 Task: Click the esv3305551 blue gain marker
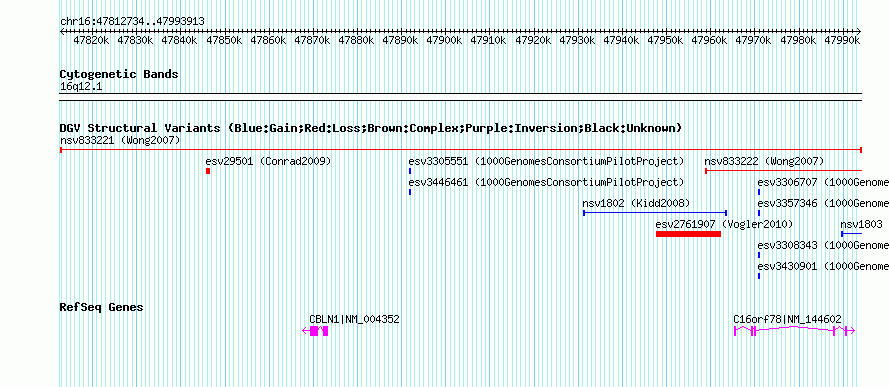pos(410,171)
